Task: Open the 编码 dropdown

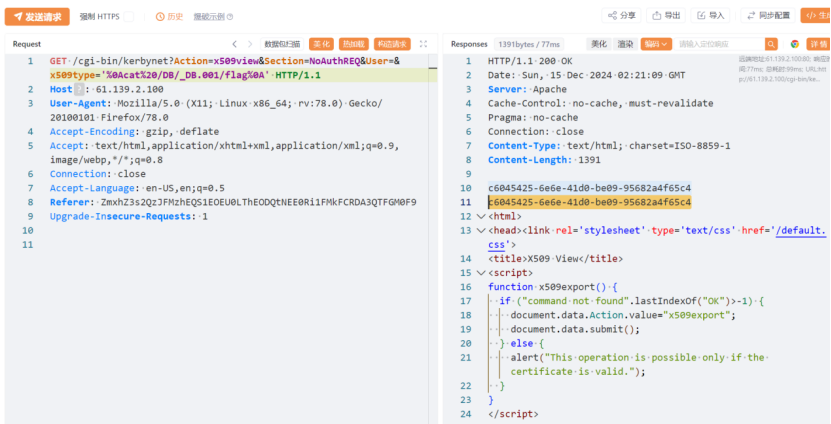Action: point(656,44)
